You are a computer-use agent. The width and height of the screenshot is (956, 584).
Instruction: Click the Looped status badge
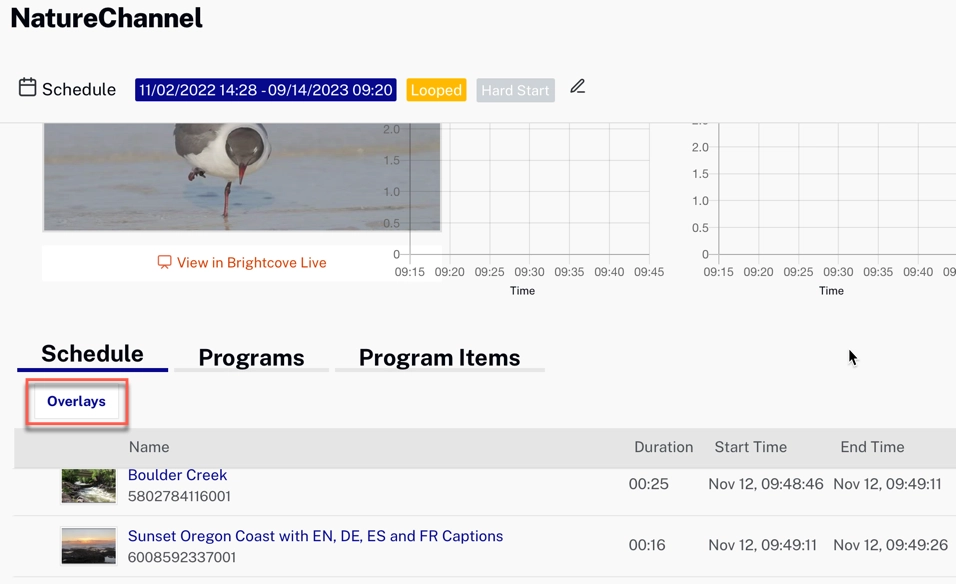(436, 90)
